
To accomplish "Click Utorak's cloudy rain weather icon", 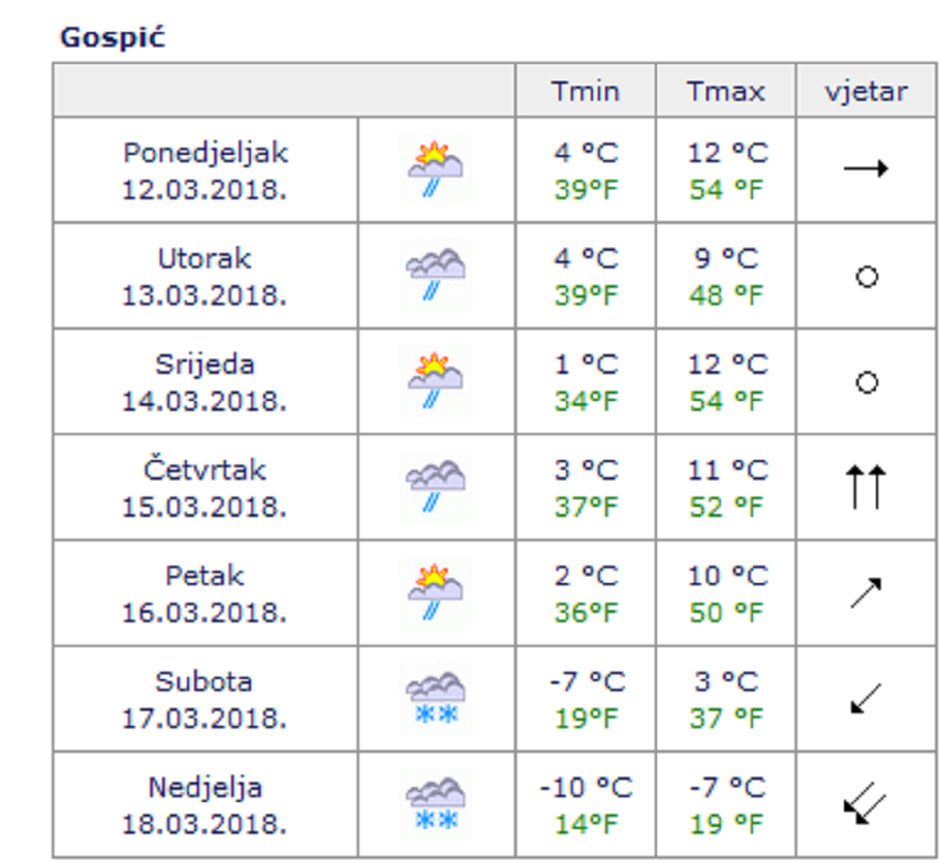I will [x=436, y=276].
